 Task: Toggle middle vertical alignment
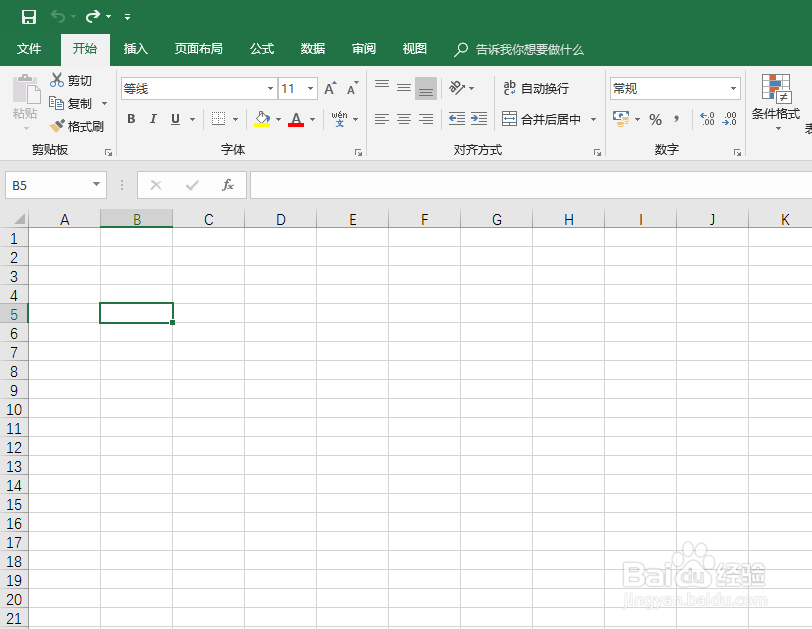[404, 88]
